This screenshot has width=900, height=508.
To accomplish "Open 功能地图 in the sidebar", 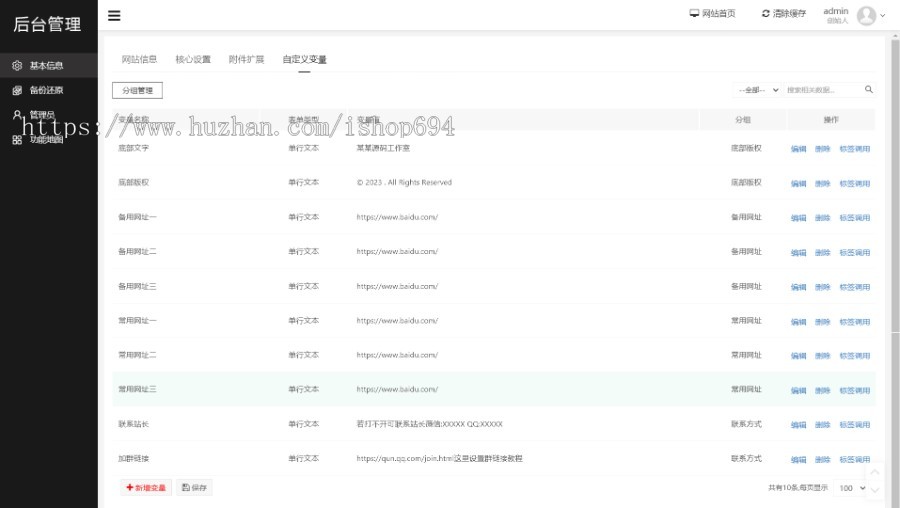I will click(49, 139).
